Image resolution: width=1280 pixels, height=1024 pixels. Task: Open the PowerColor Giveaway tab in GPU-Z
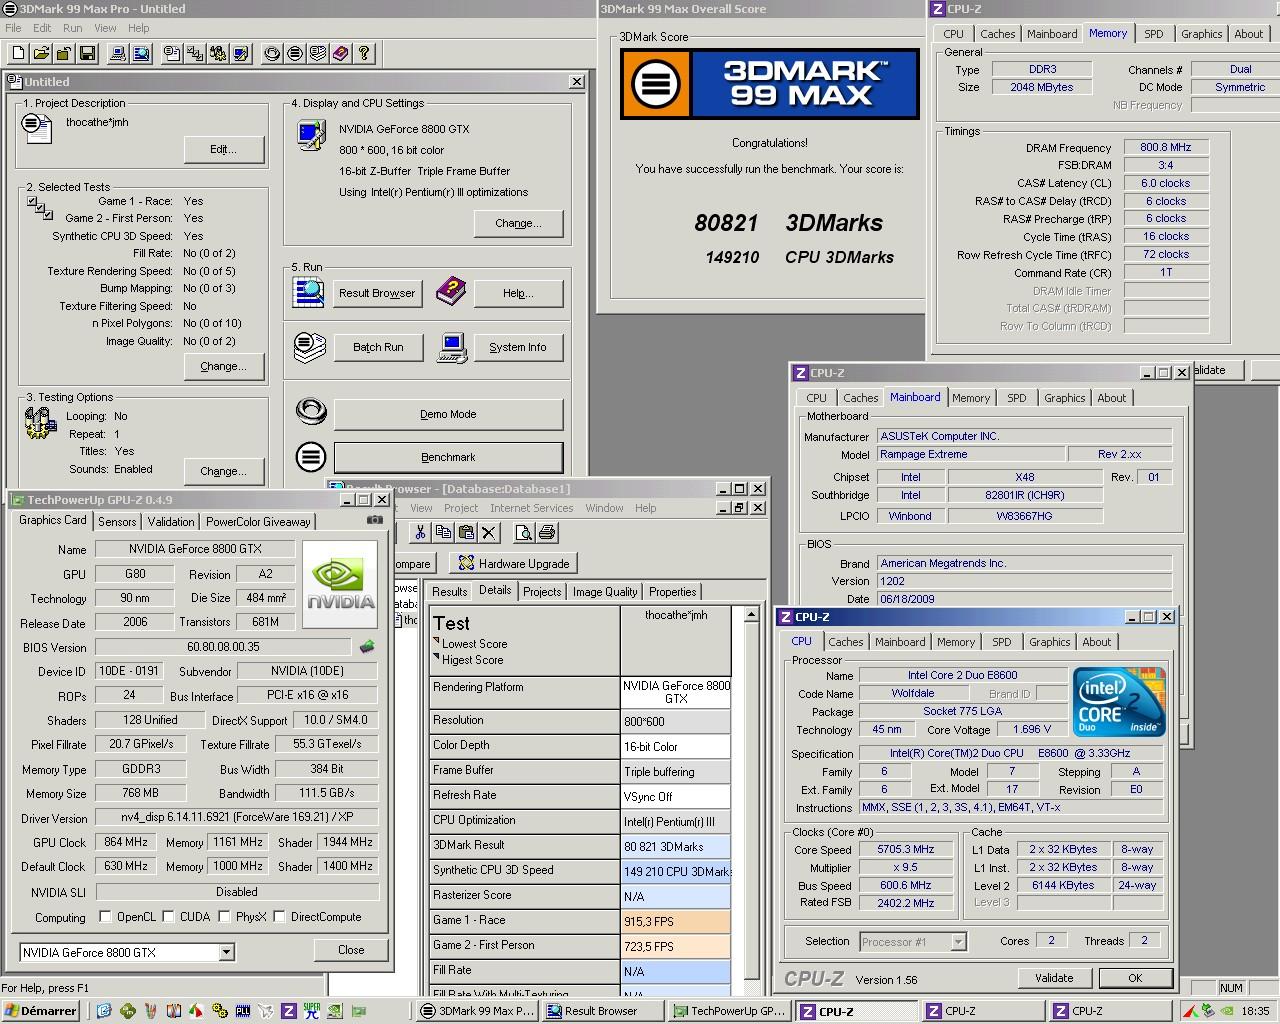tap(258, 521)
